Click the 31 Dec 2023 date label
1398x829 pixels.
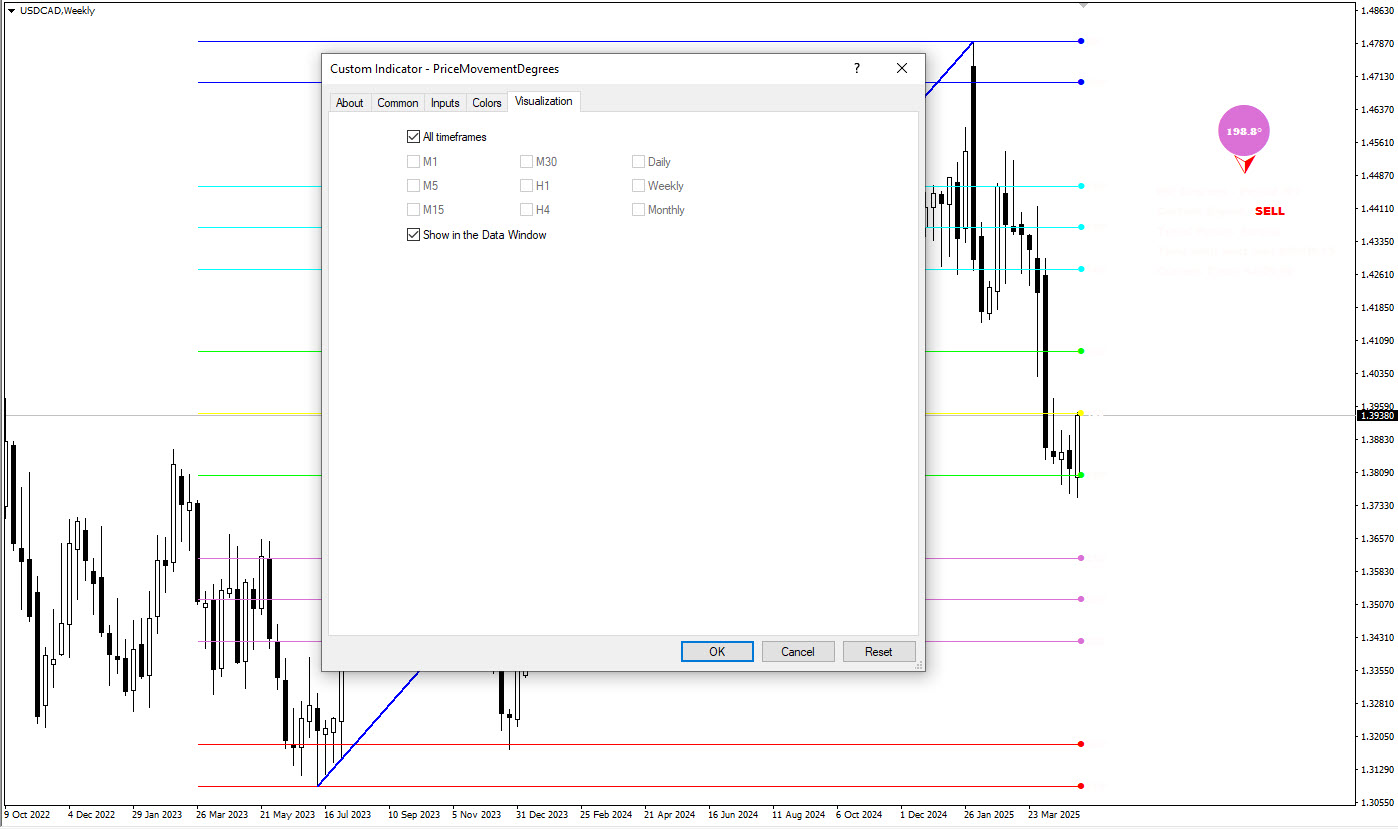coord(543,814)
